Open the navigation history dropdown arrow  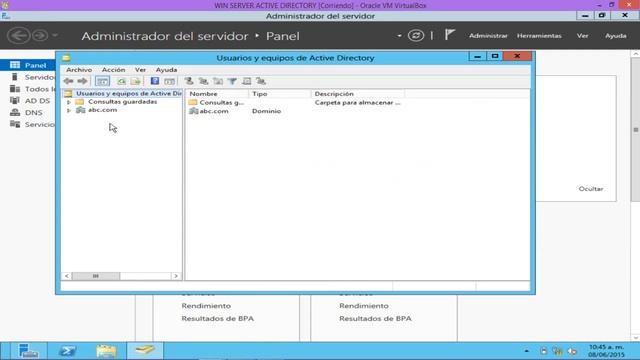point(55,36)
